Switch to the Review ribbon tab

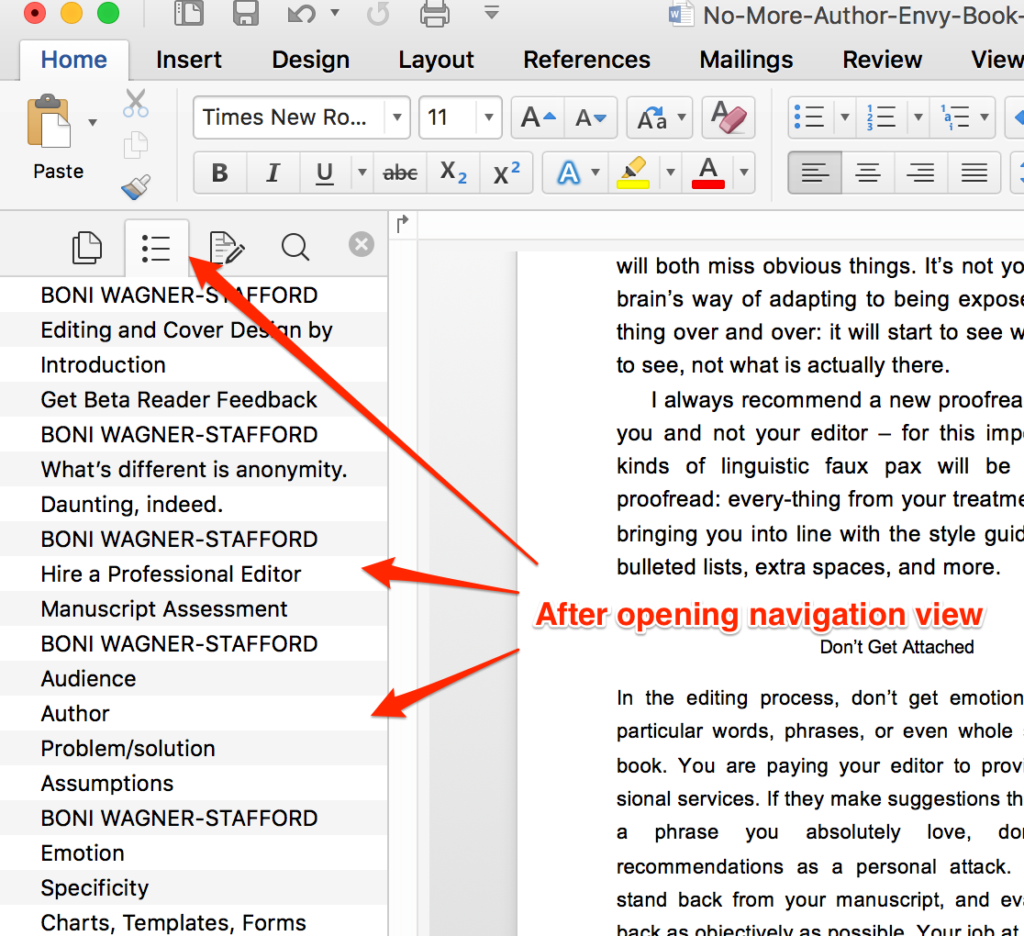[x=882, y=59]
